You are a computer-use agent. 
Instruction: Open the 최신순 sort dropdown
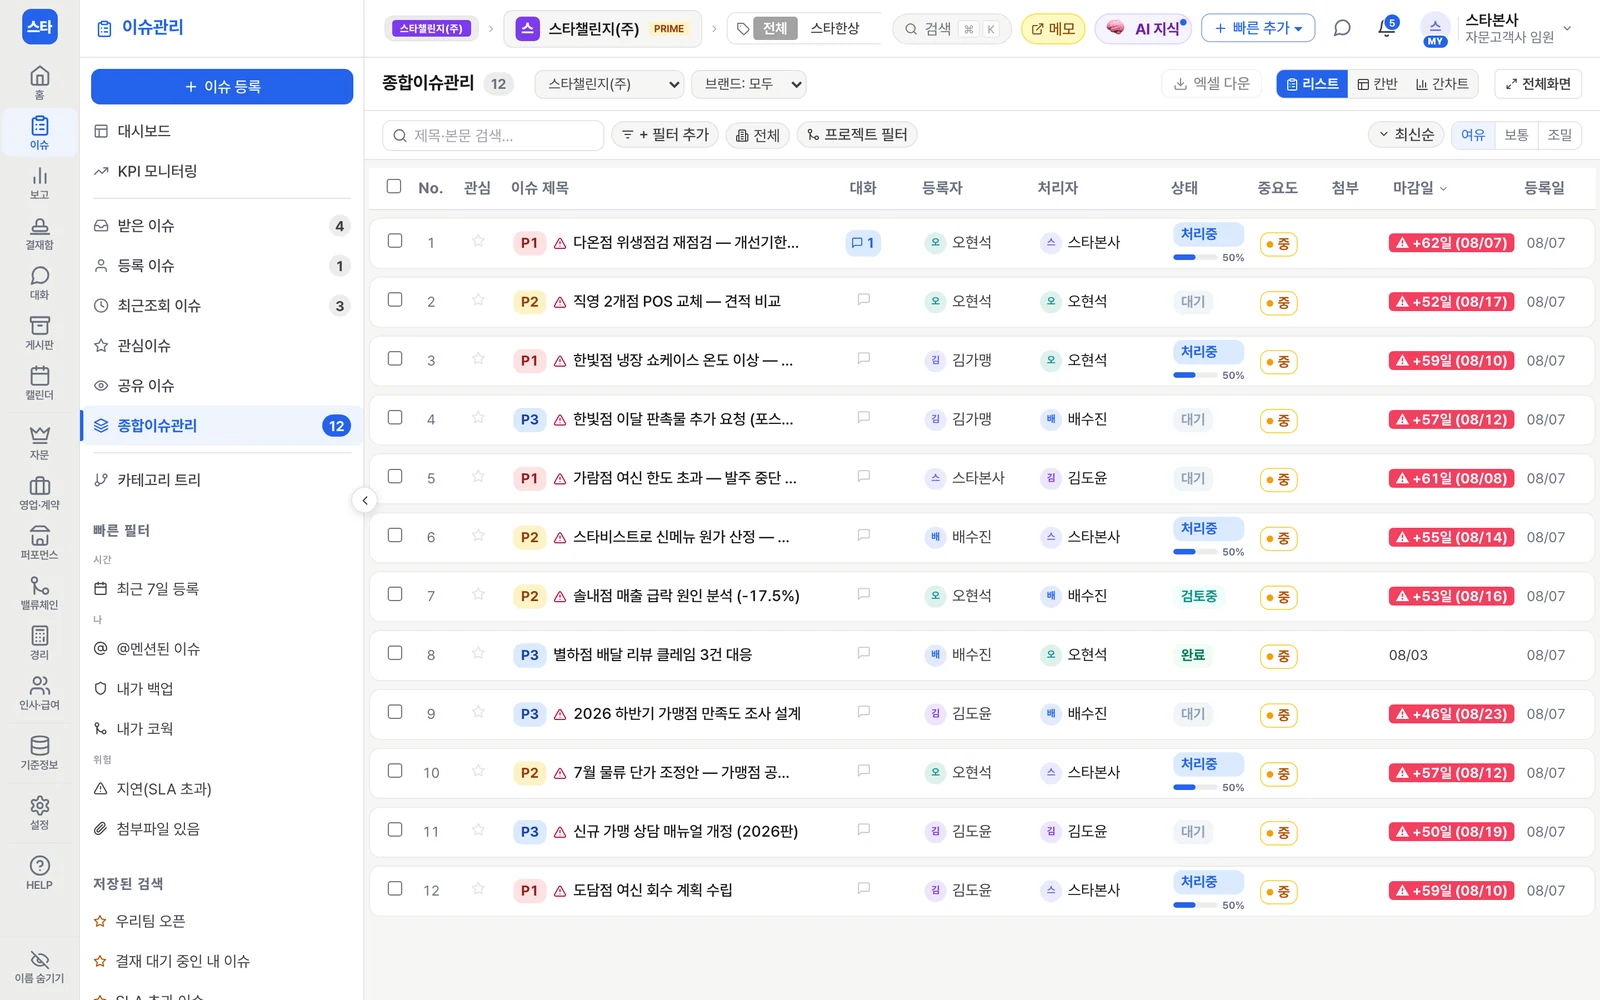[x=1406, y=134]
